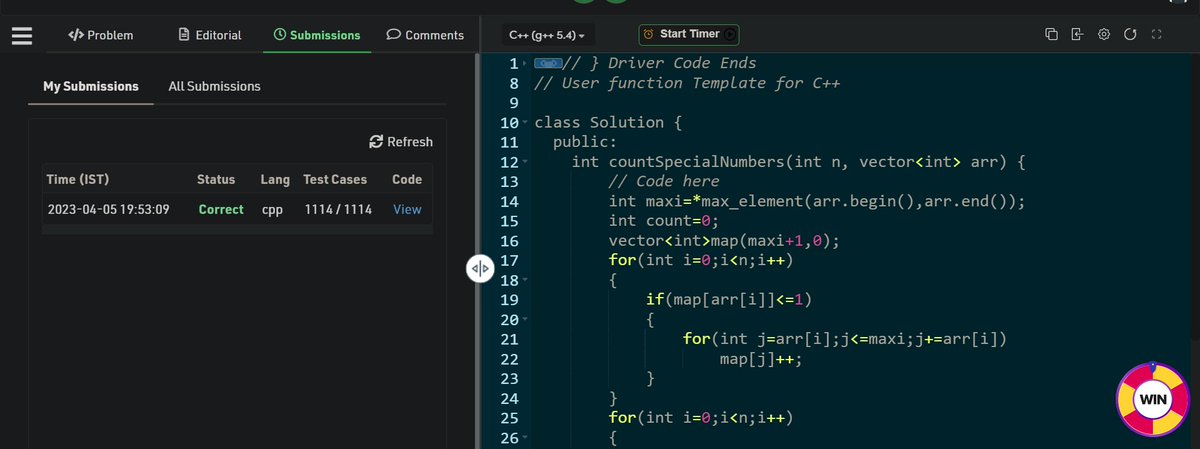Click the Code column header
The width and height of the screenshot is (1200, 449).
tap(407, 179)
